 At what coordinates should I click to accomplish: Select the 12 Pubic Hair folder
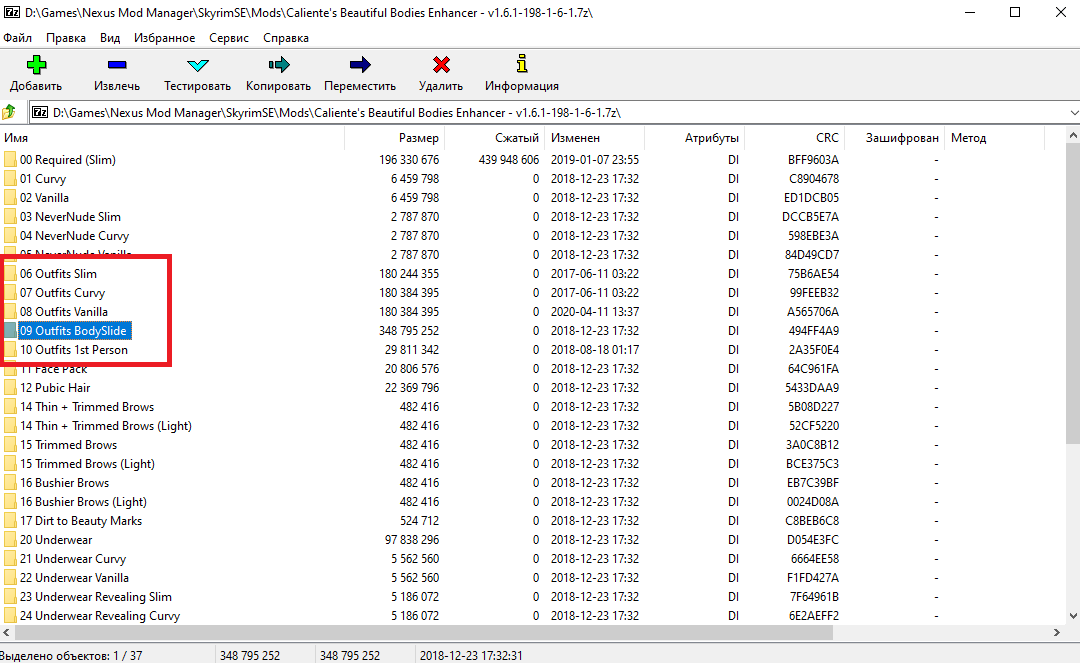[55, 388]
